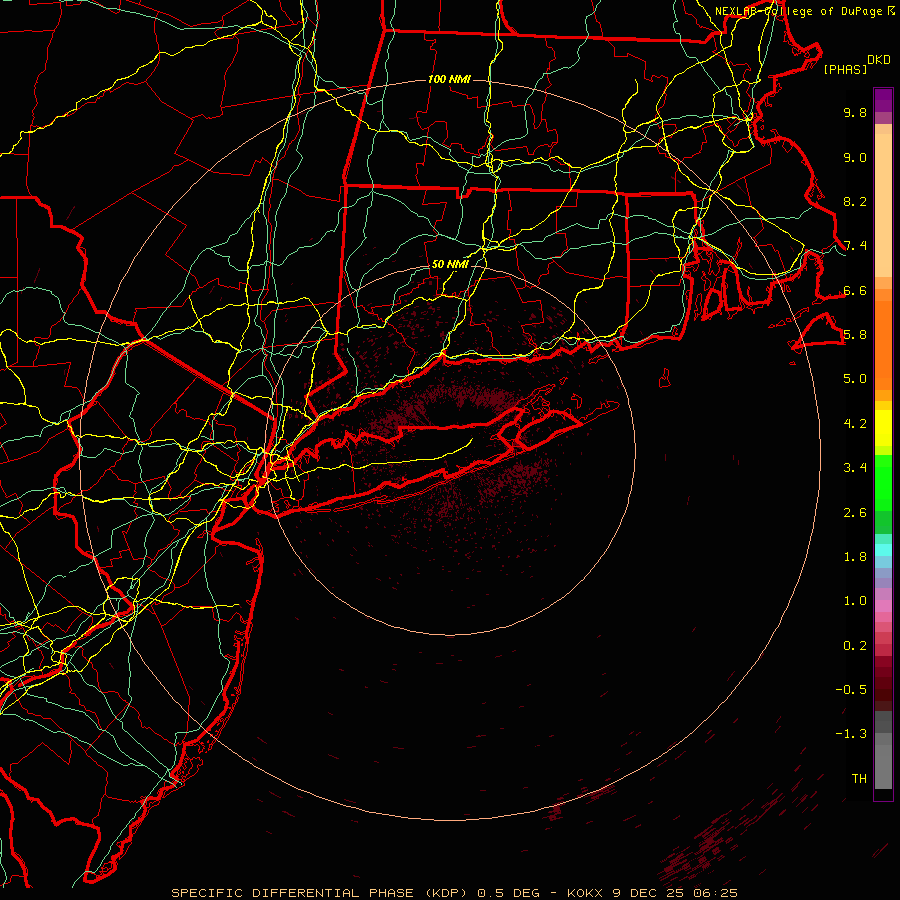Pick the pink band beside 1.0
The width and height of the screenshot is (900, 900).
point(883,606)
